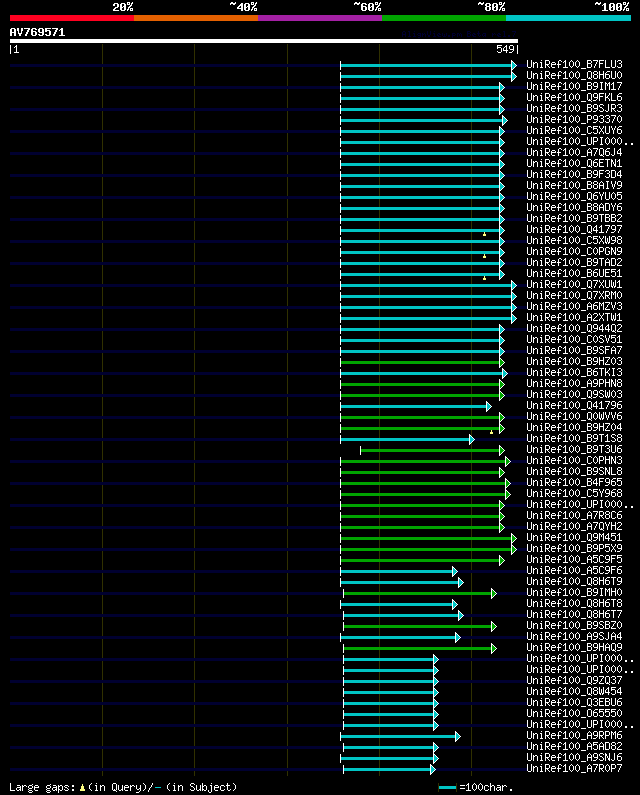Click the orange ~40% identity legend bar
Screen dimensions: 640x795
point(196,18)
